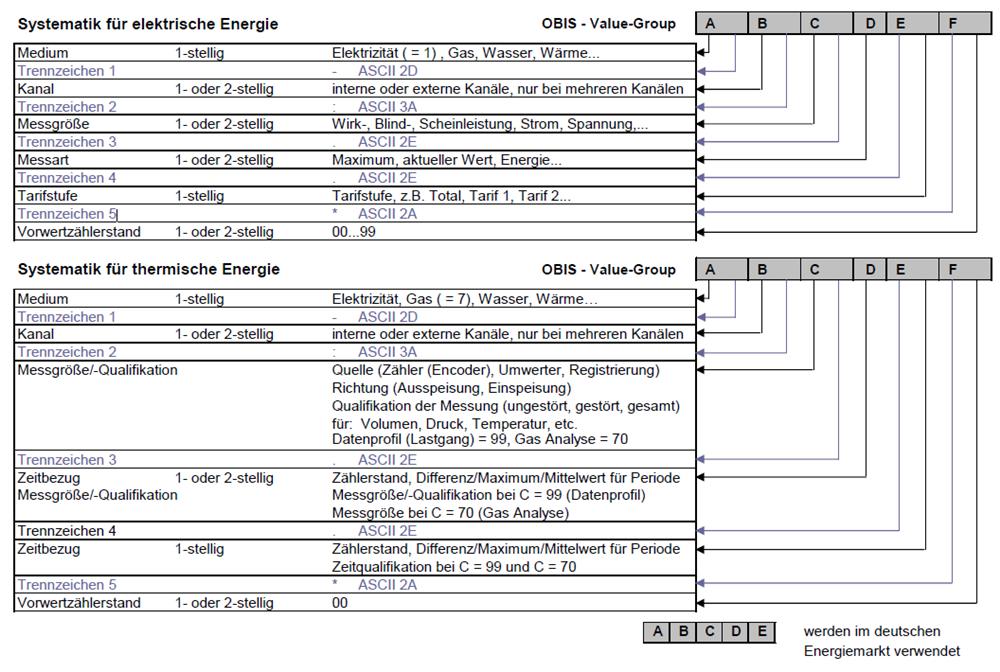Click "Vorwertzählerstand" in electrical table
The image size is (1000, 672).
79,231
